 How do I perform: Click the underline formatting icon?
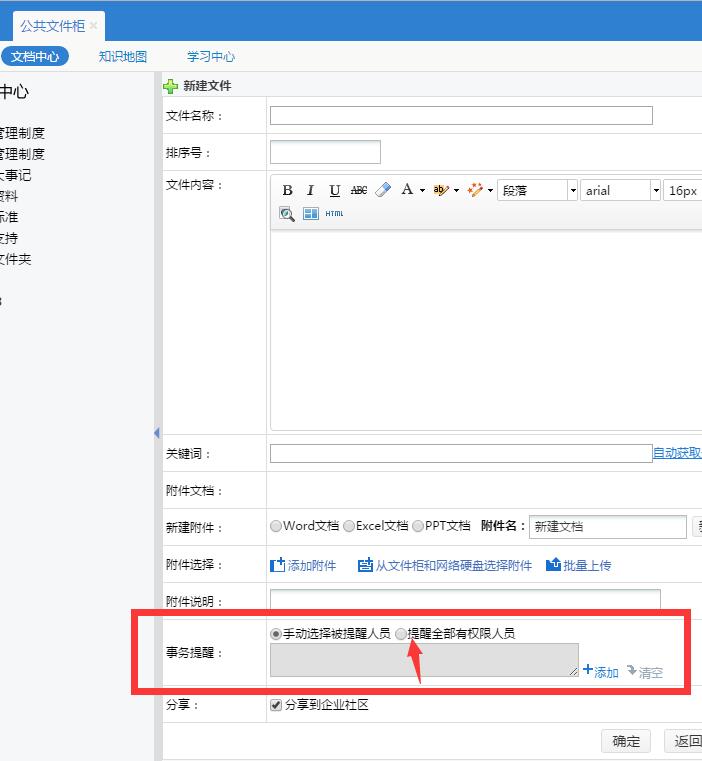coord(334,190)
